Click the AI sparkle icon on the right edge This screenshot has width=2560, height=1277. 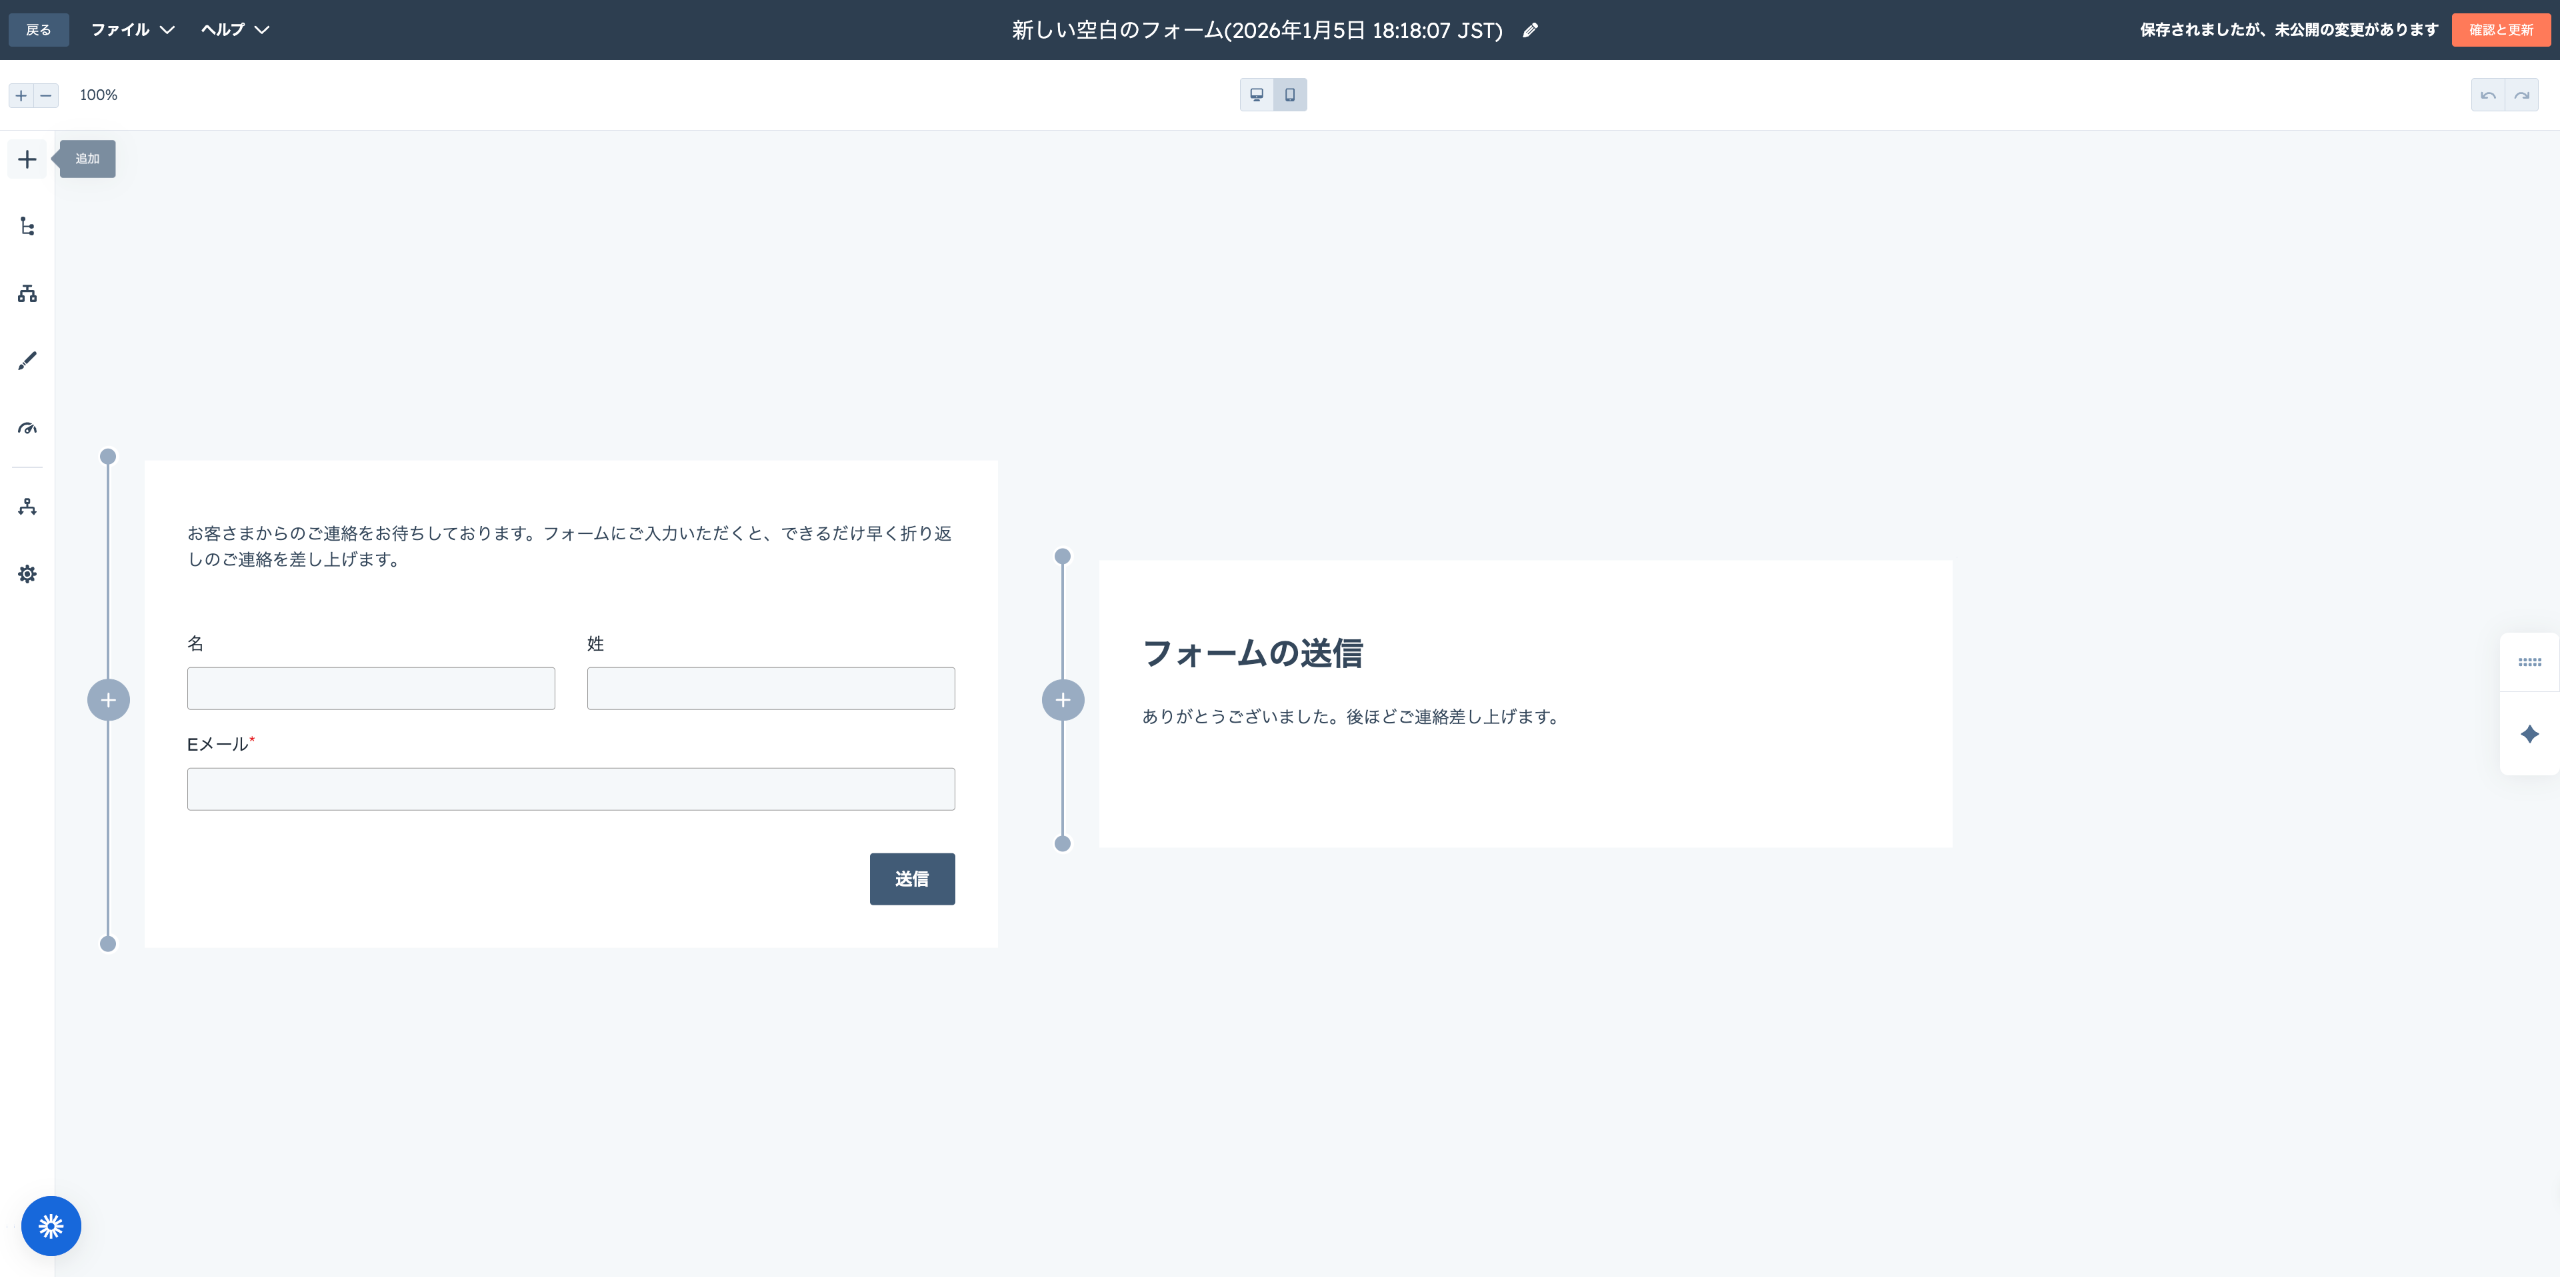(2529, 735)
